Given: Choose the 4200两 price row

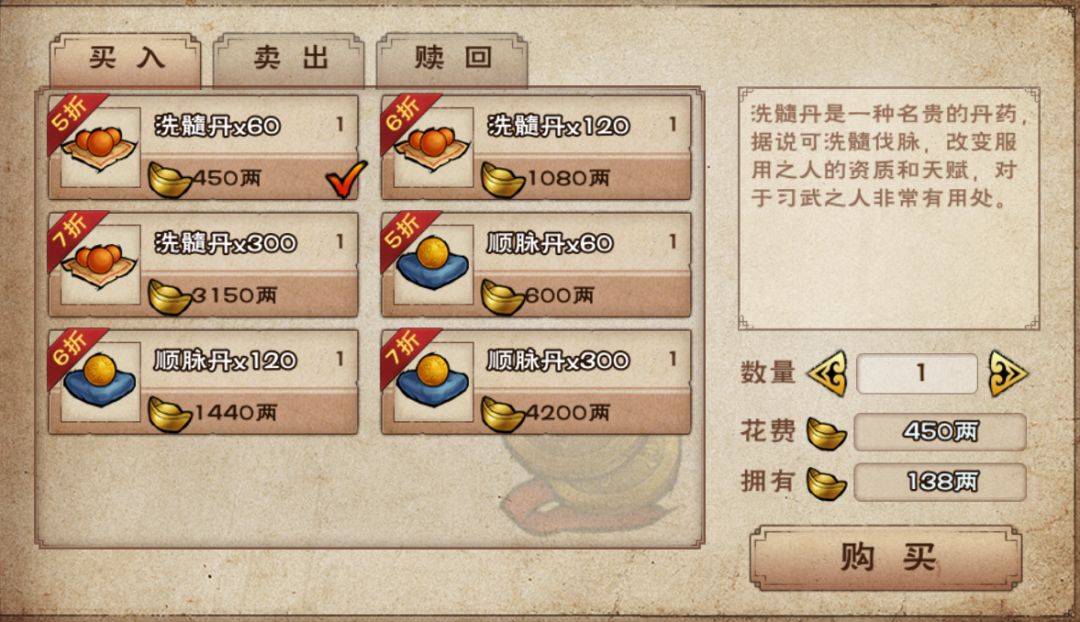Looking at the screenshot, I should pos(536,413).
